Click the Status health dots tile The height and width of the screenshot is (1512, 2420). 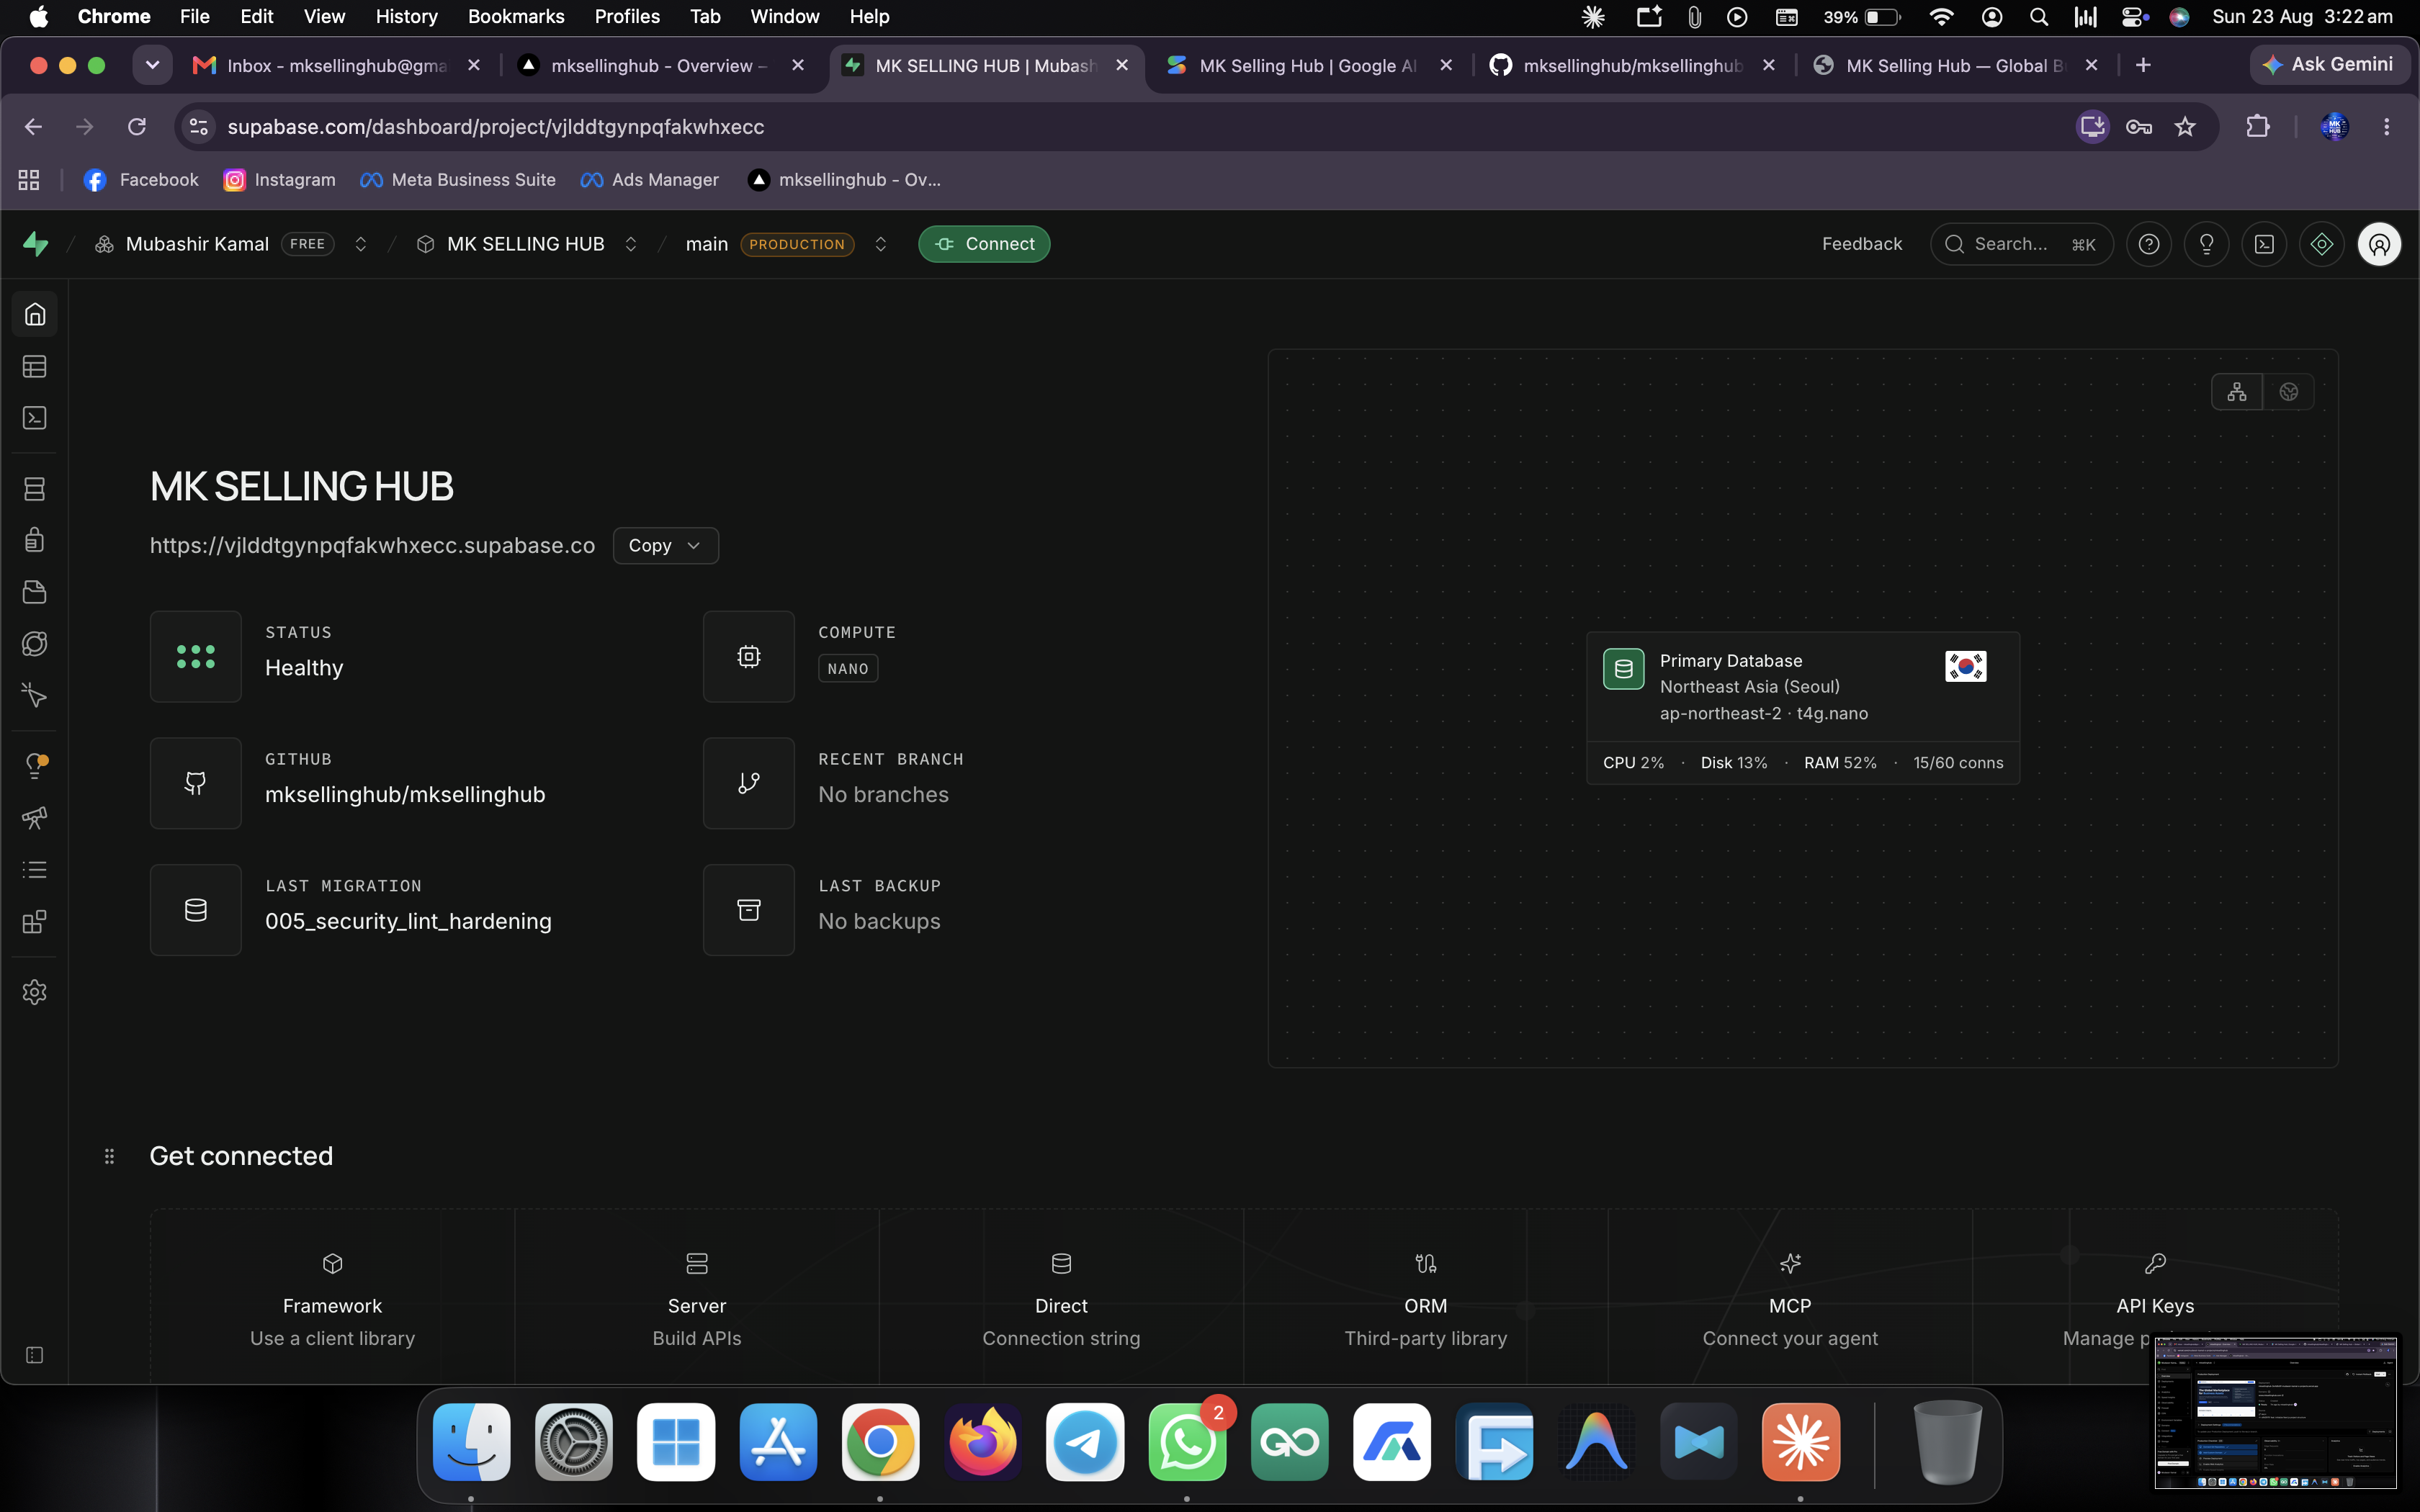(196, 656)
